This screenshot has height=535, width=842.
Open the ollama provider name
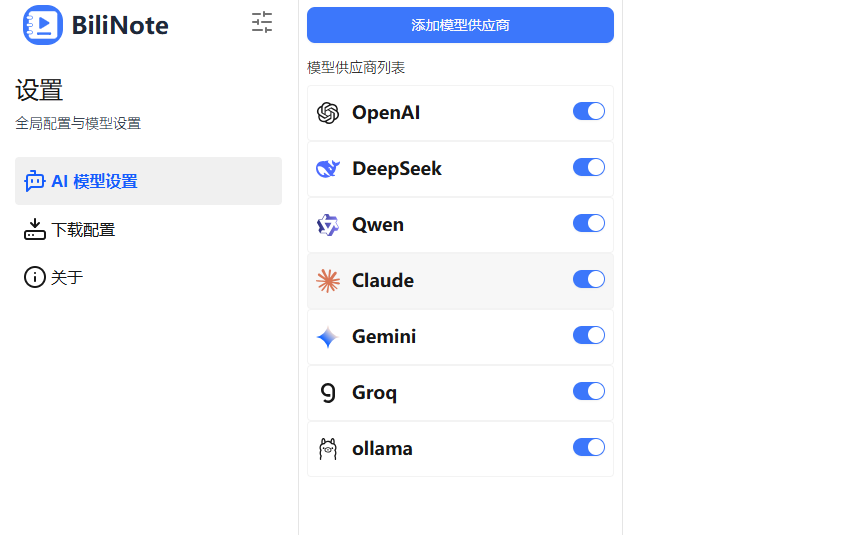(x=382, y=449)
